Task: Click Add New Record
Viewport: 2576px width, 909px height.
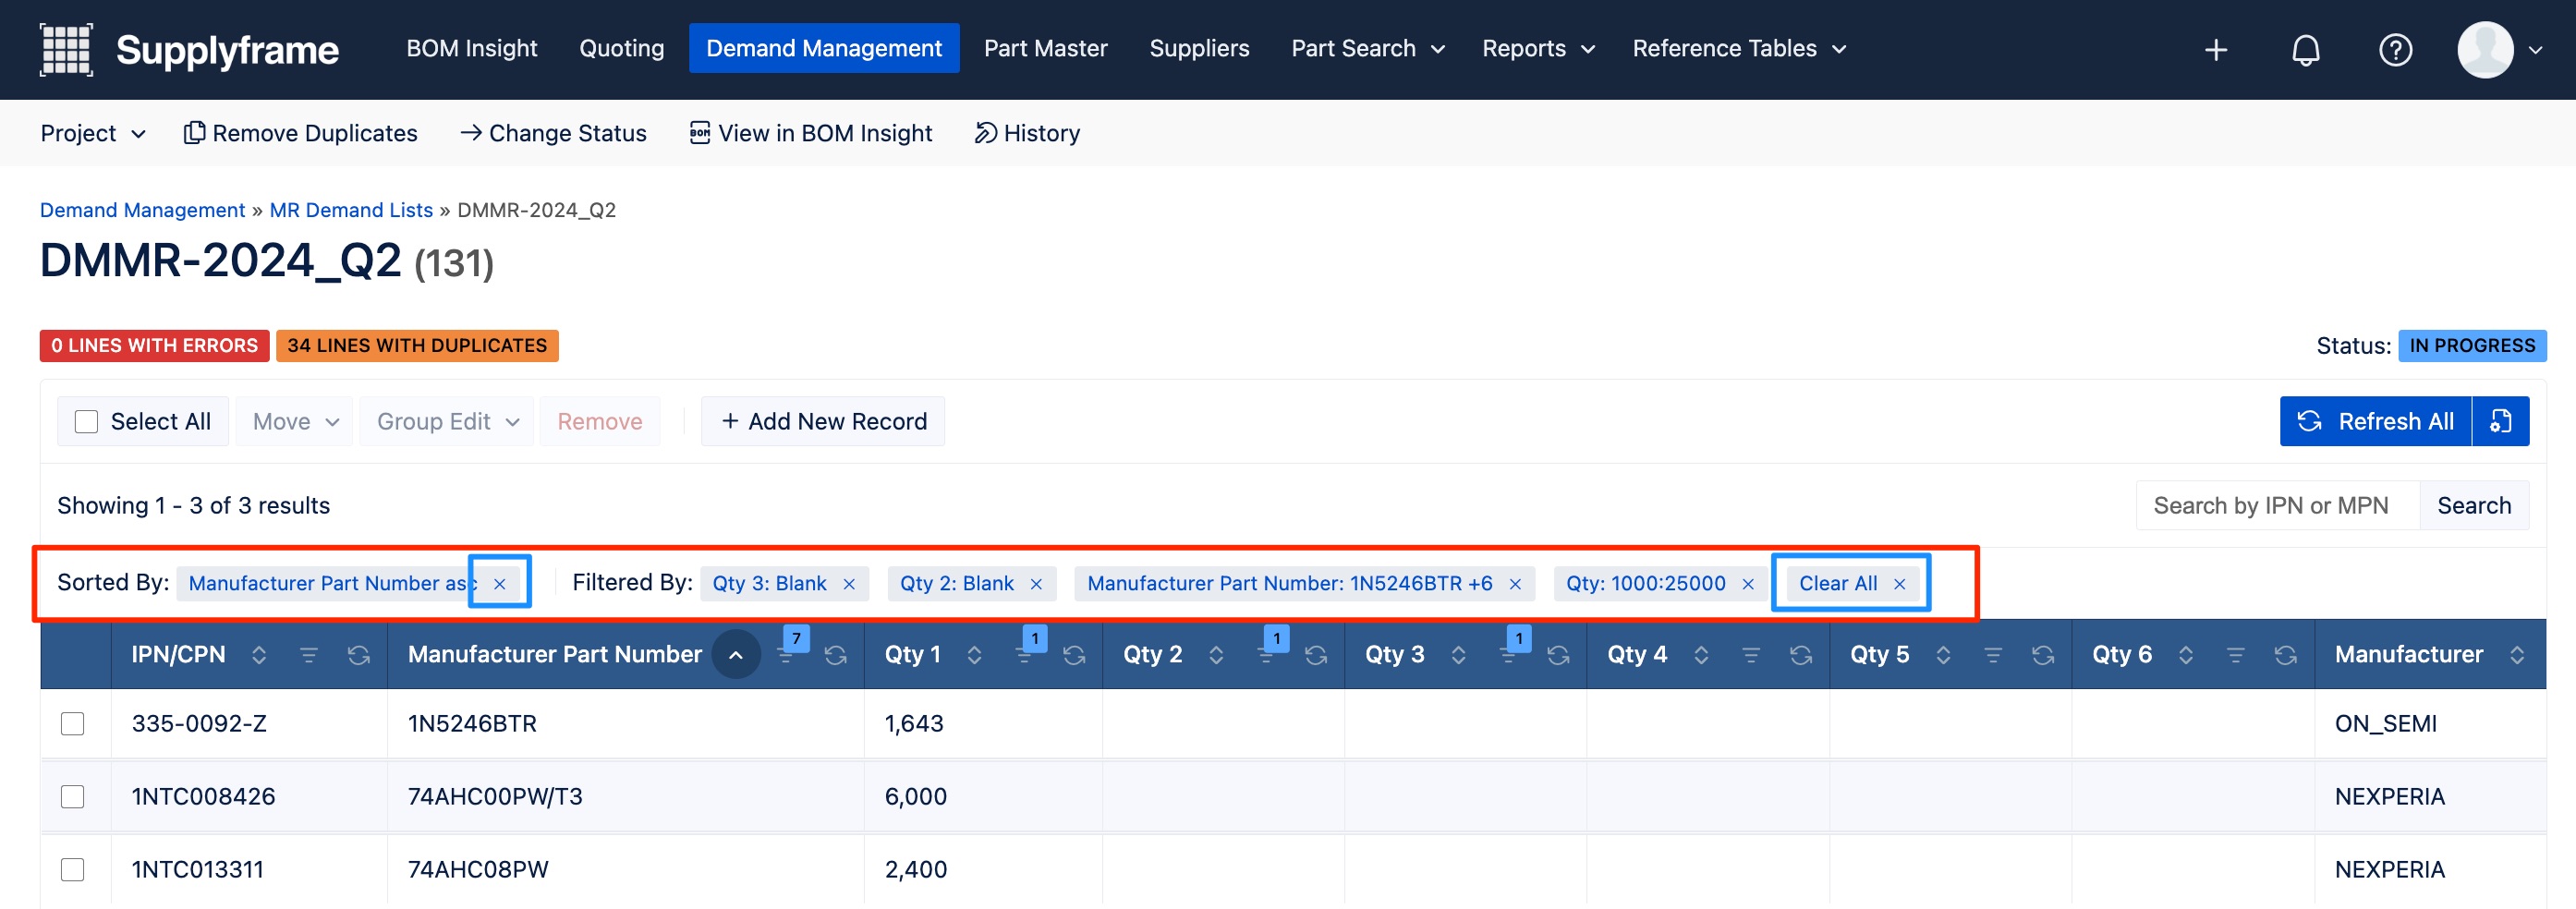Action: tap(823, 422)
